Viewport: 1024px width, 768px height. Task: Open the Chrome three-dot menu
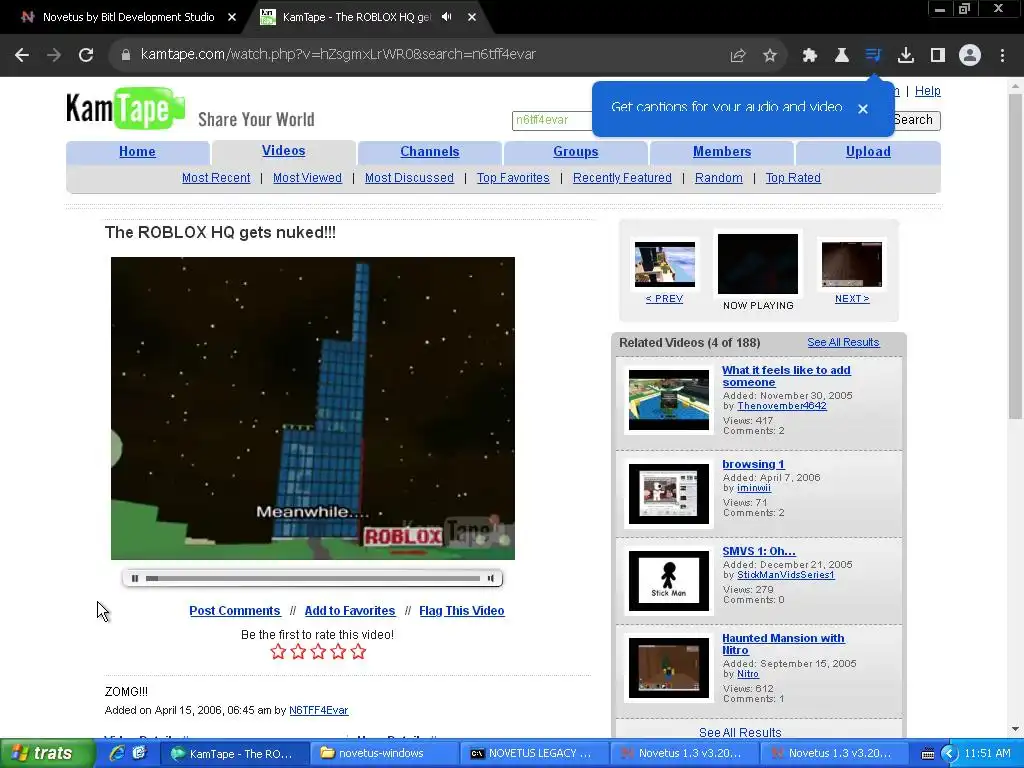pos(1002,56)
